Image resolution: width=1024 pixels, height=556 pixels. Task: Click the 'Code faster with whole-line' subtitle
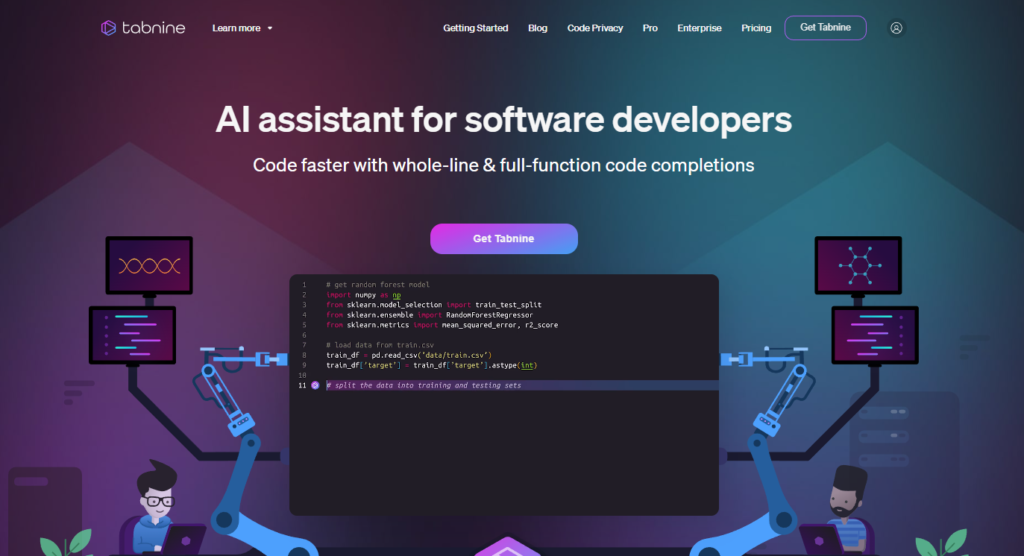coord(504,165)
